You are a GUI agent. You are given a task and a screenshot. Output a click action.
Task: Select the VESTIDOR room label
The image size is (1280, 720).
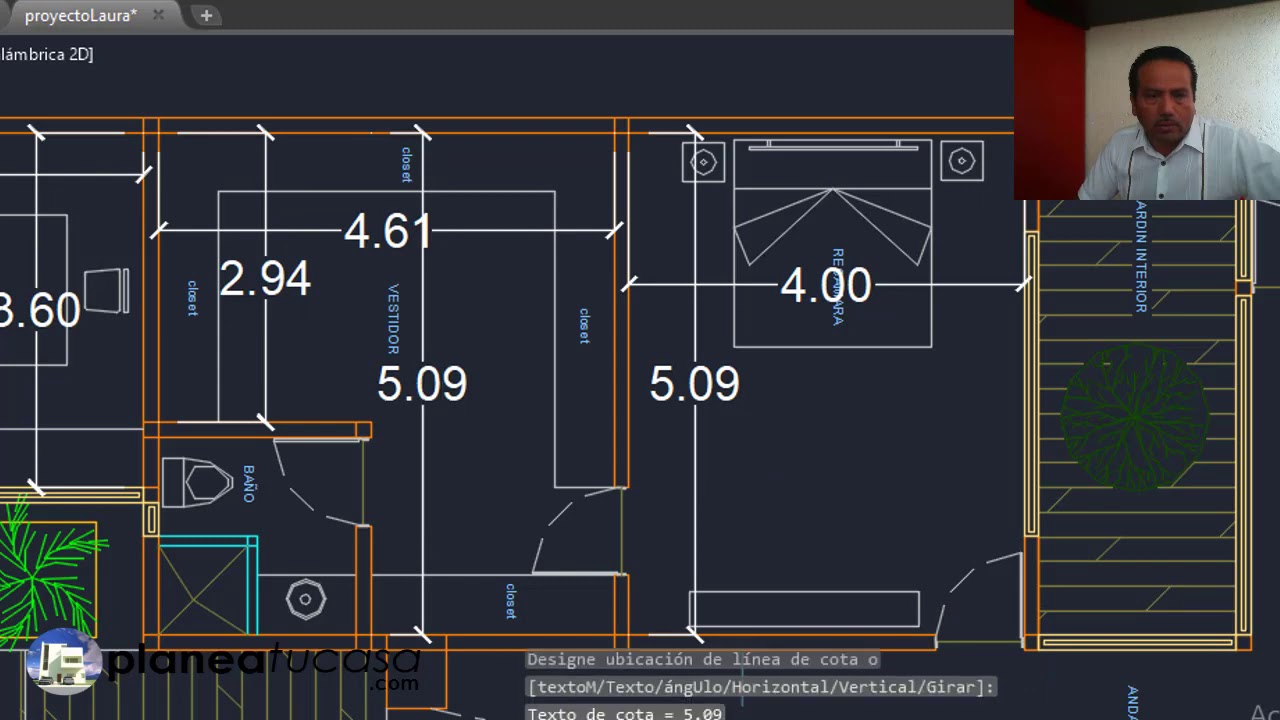pyautogui.click(x=393, y=319)
